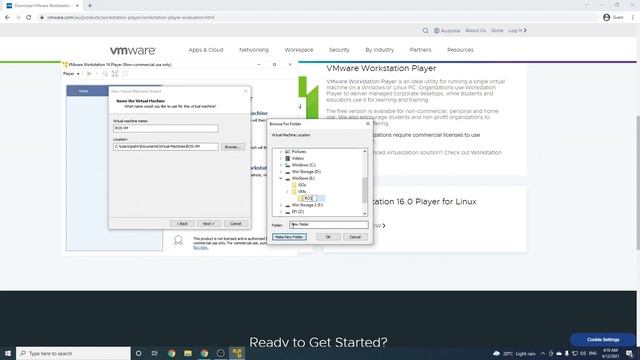This screenshot has height=360, width=640.
Task: Click folder tree scrollbar down arrow
Action: click(364, 213)
